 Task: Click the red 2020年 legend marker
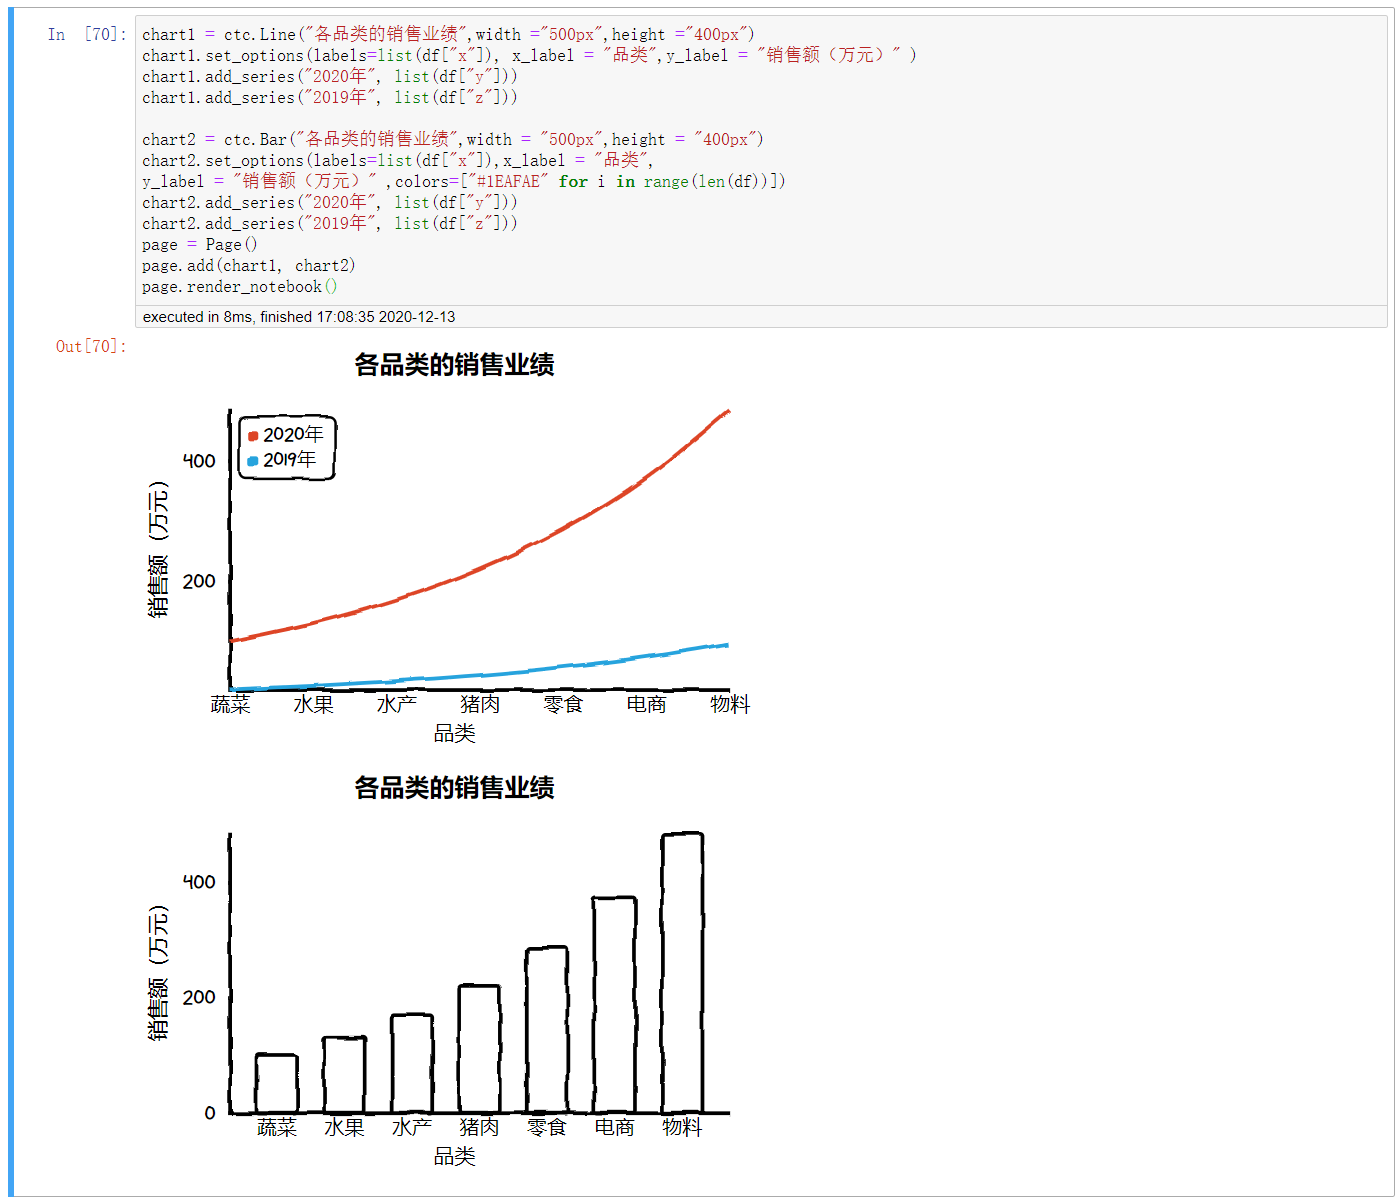[253, 436]
